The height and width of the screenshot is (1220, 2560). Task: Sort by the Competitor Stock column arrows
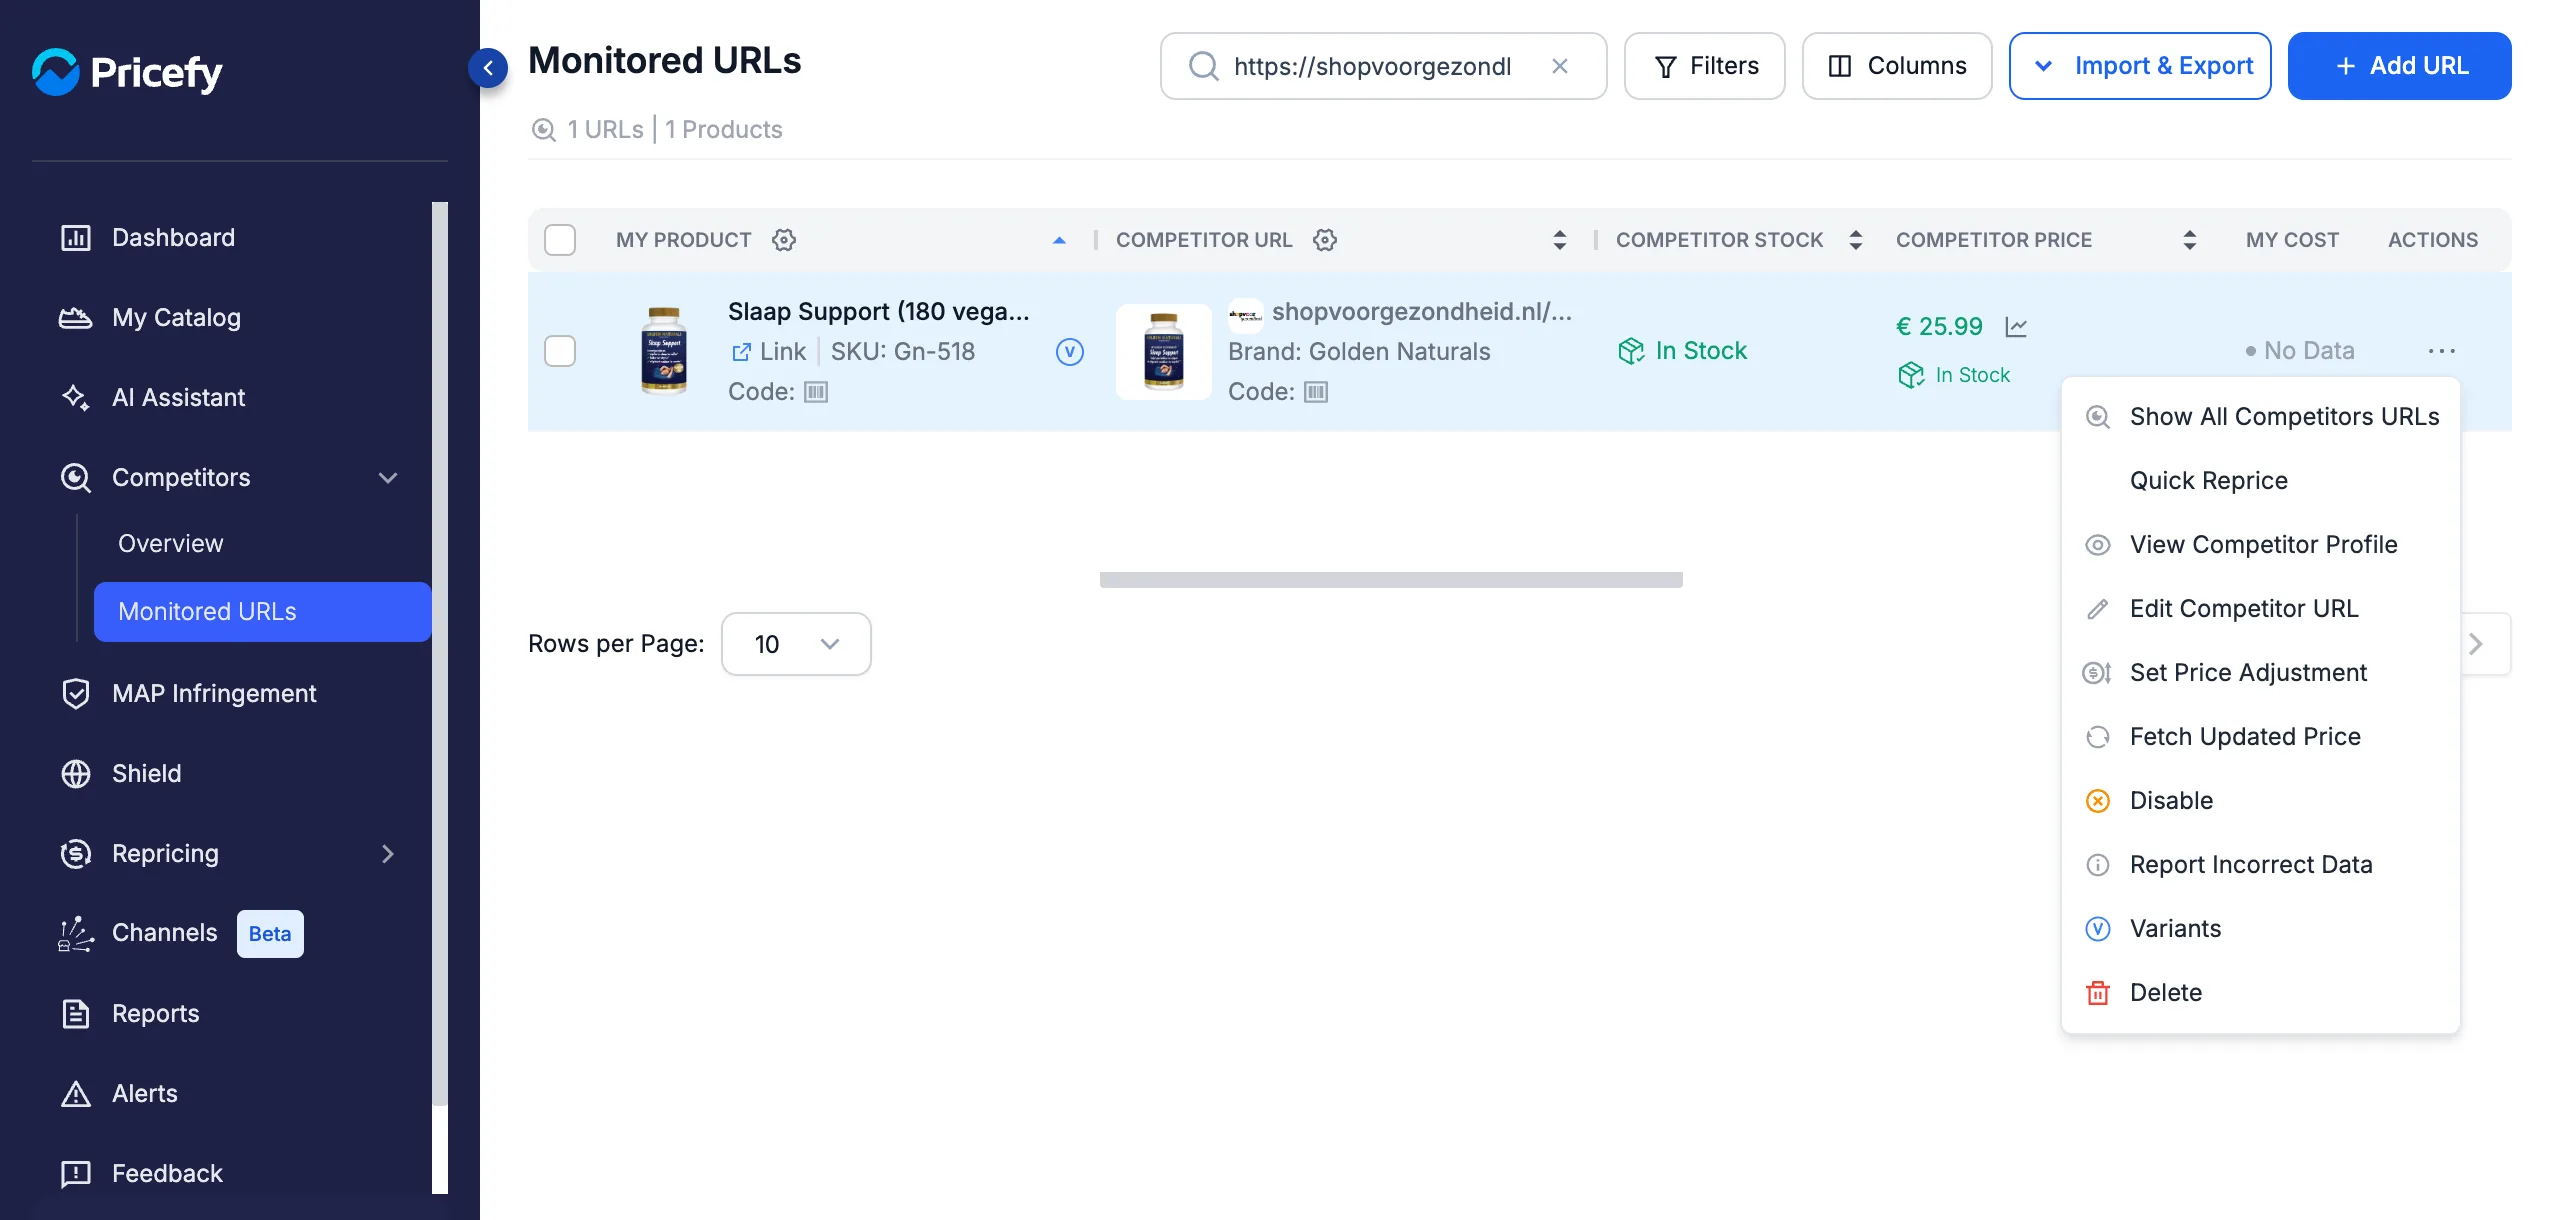click(x=1855, y=240)
